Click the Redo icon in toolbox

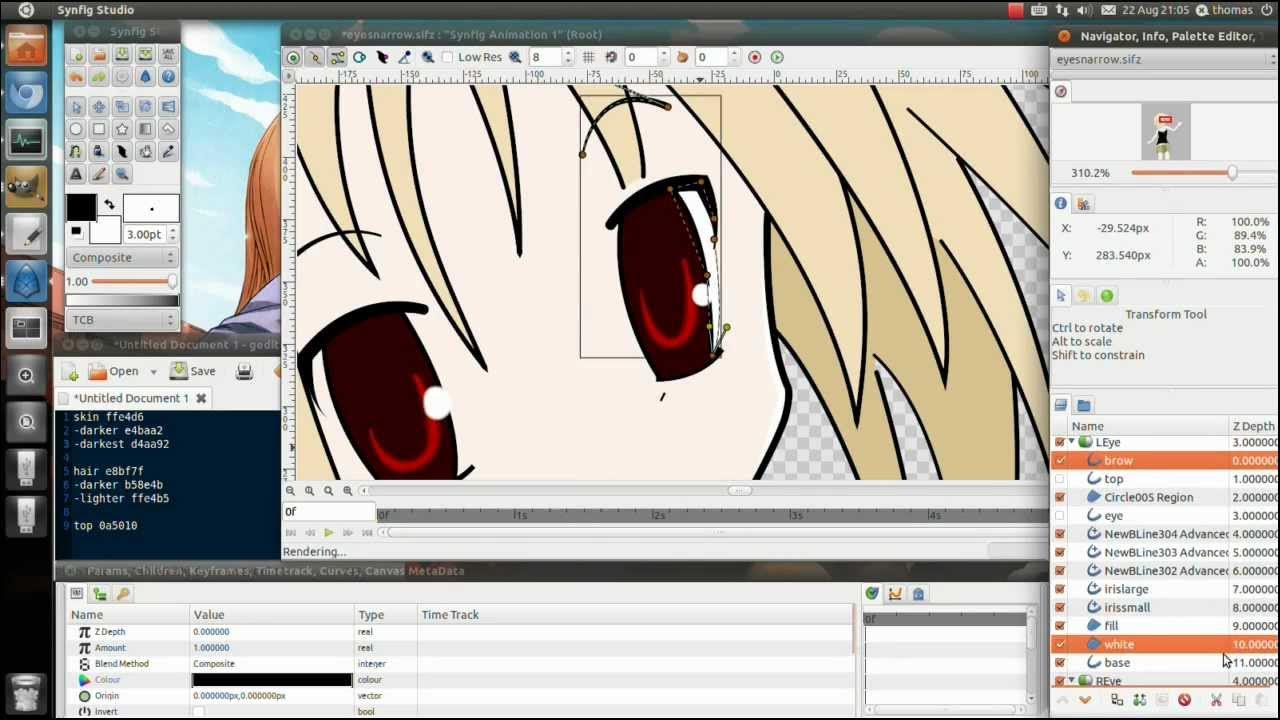99,76
